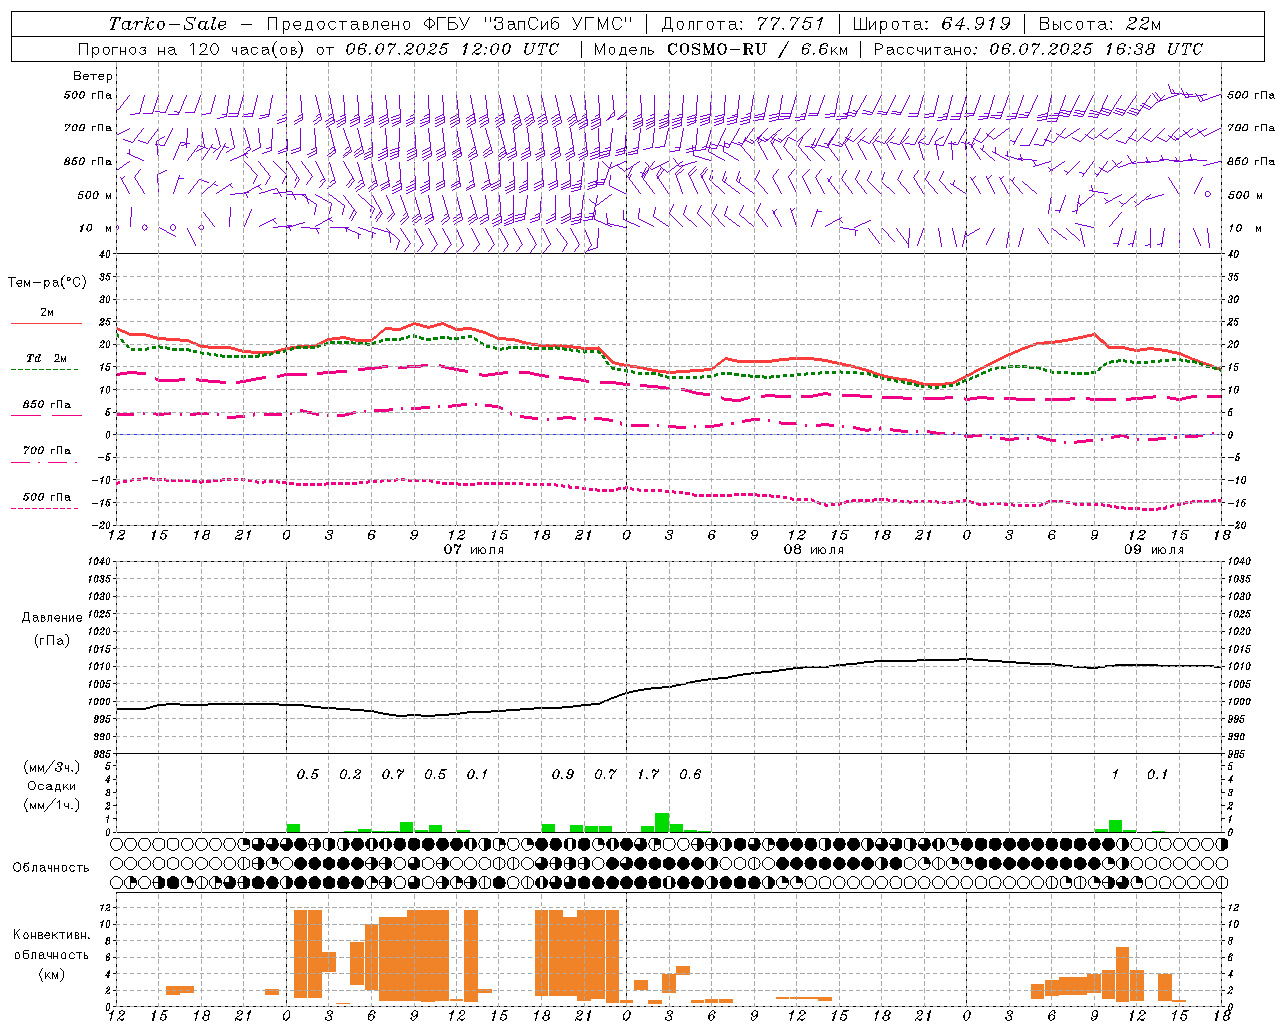Click the Ветер panel label
1280x1024 pixels.
(x=93, y=76)
